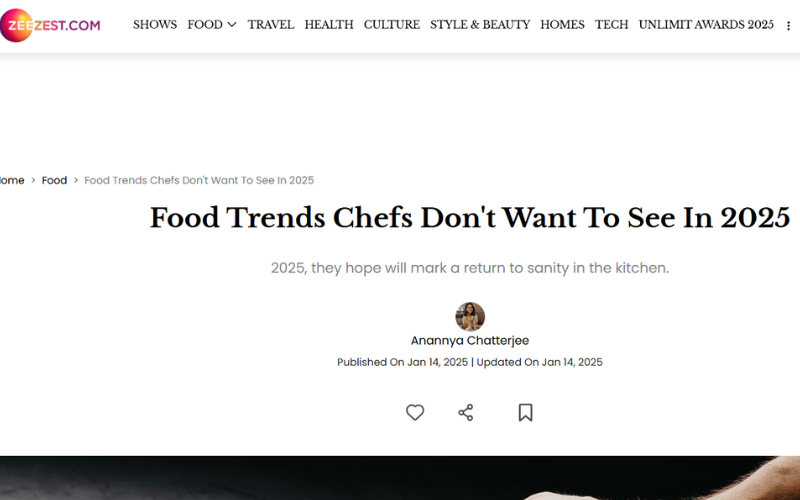
Task: Select Style & Beauty in navigation
Action: (x=480, y=25)
